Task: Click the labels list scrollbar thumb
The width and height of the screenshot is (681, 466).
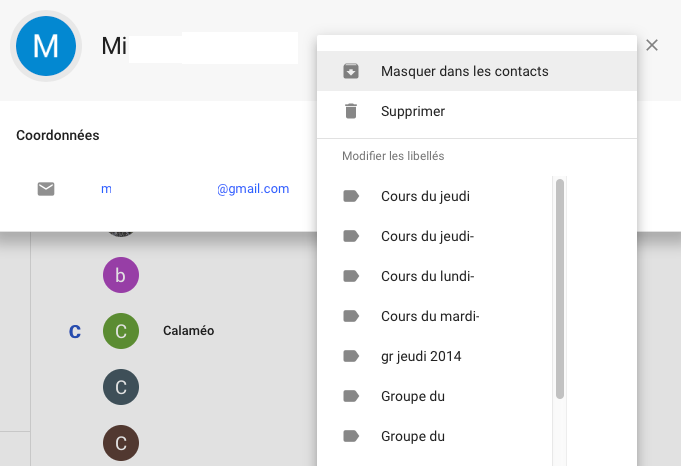Action: coord(560,289)
